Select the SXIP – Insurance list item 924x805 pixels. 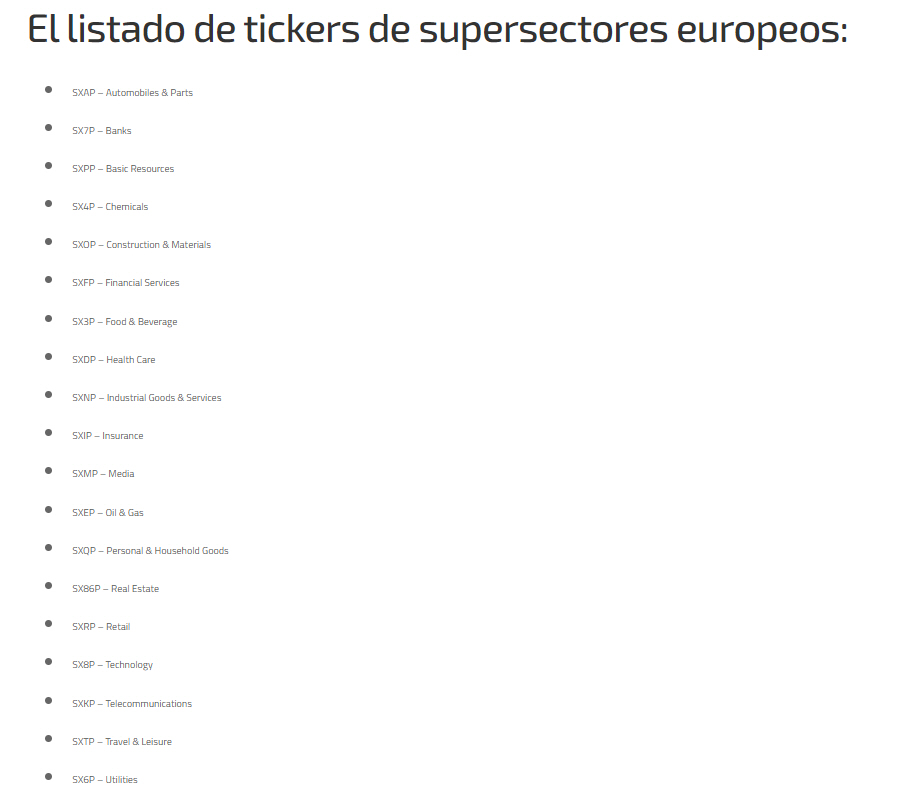(108, 436)
